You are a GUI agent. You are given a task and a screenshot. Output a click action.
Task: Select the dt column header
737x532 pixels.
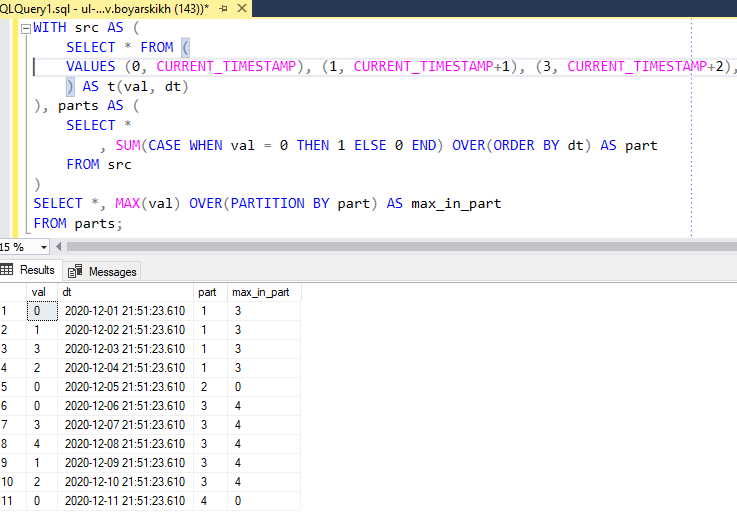coord(124,292)
